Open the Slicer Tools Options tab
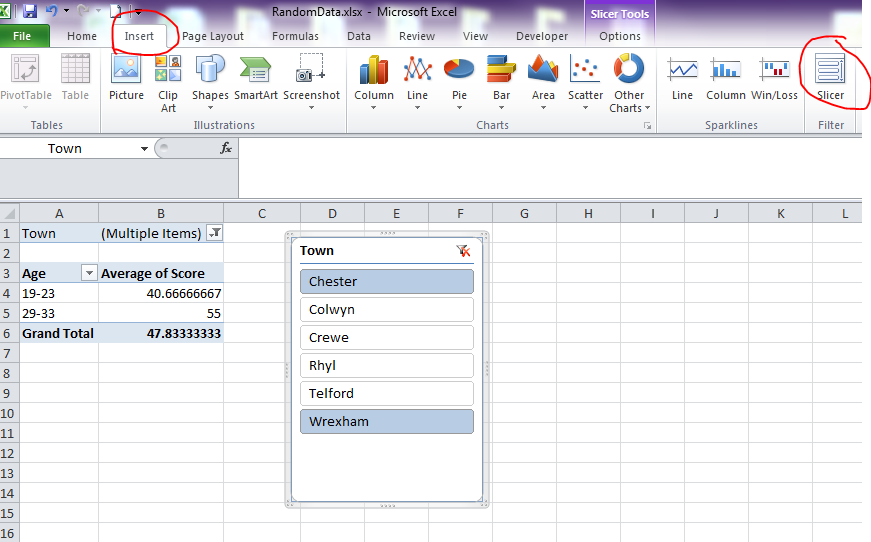This screenshot has height=542, width=871. click(620, 36)
